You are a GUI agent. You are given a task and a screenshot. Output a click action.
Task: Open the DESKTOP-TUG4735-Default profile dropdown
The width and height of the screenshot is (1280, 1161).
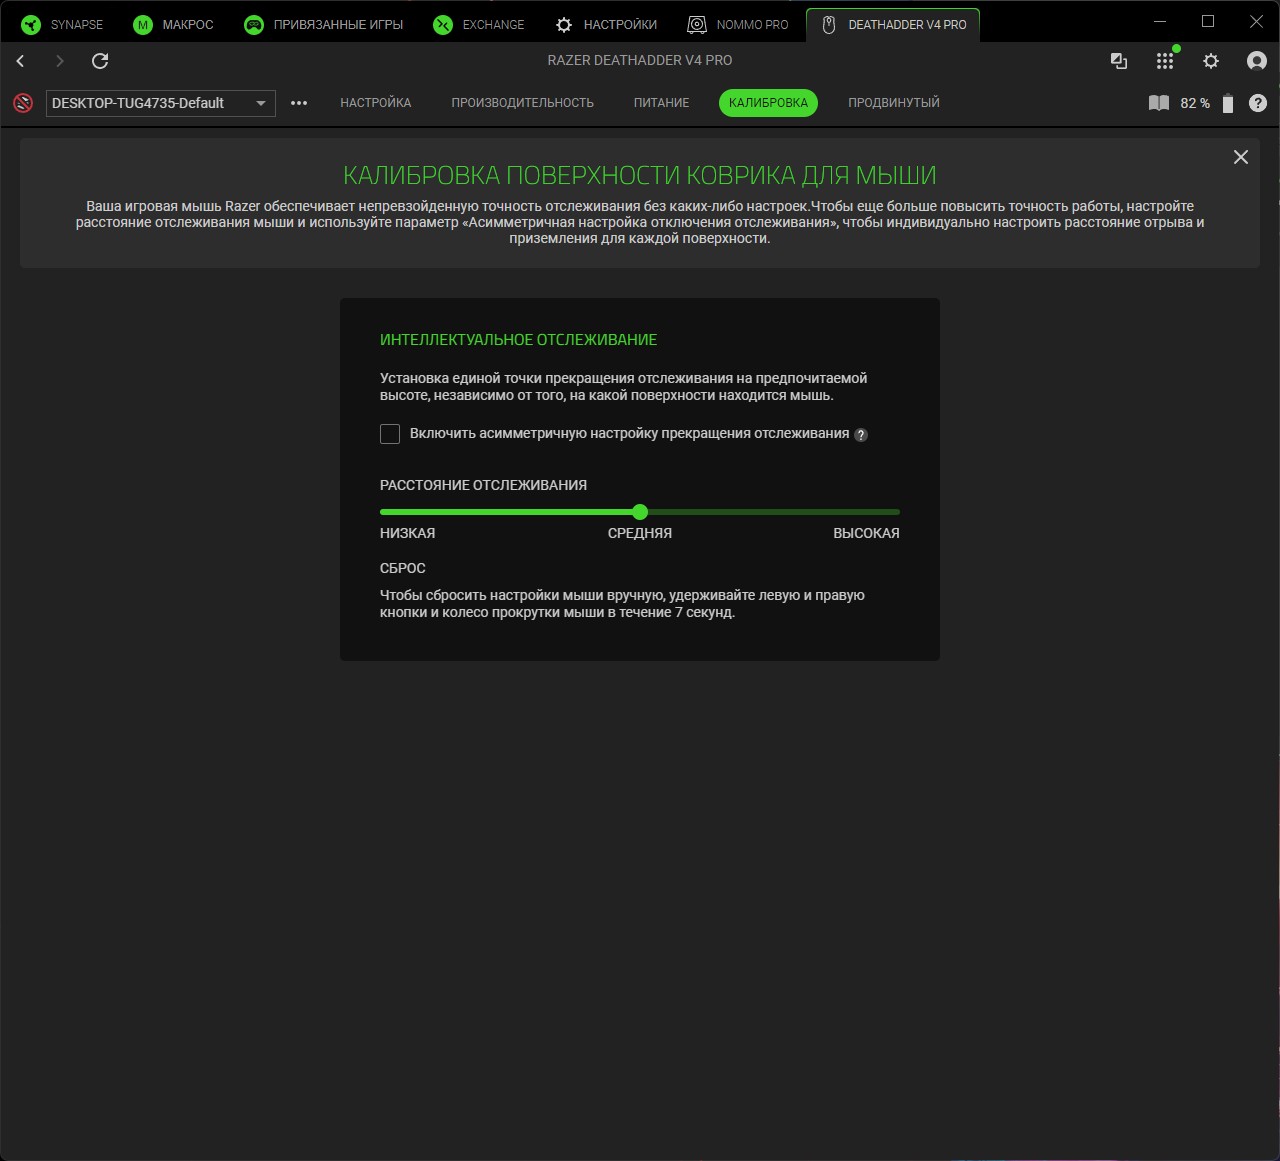pyautogui.click(x=161, y=103)
